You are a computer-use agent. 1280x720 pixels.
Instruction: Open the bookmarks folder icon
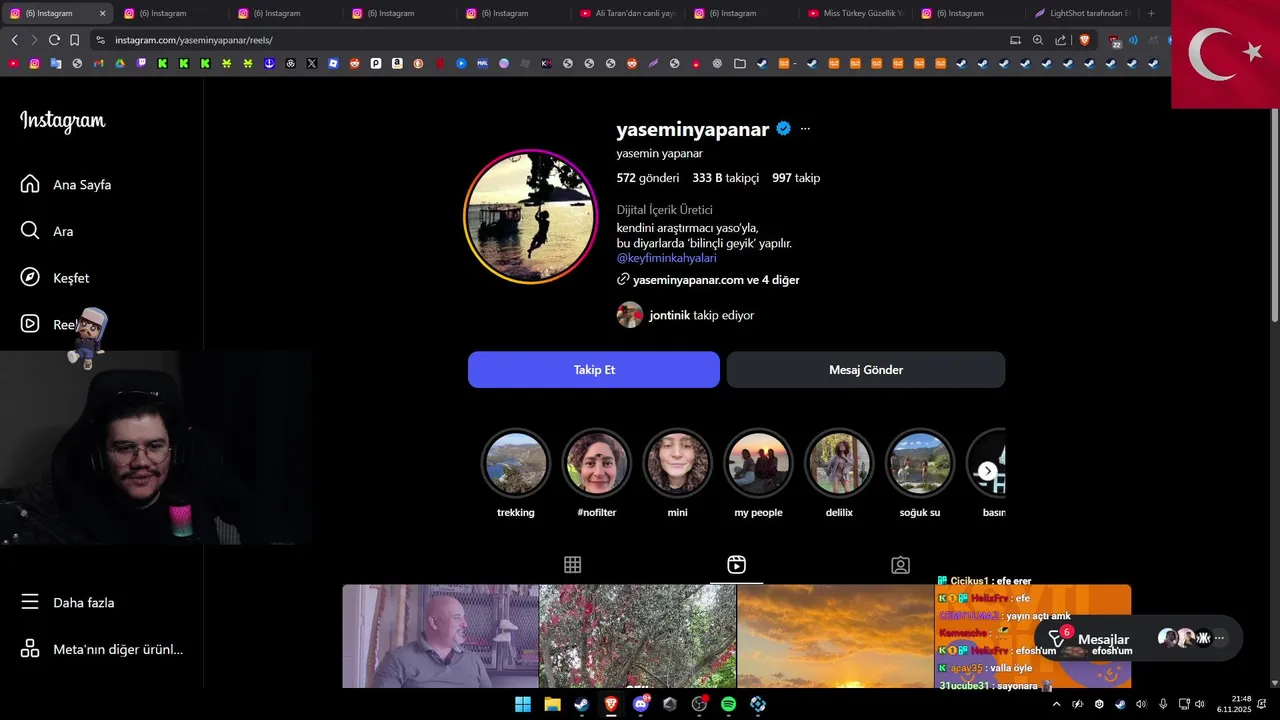coord(739,63)
